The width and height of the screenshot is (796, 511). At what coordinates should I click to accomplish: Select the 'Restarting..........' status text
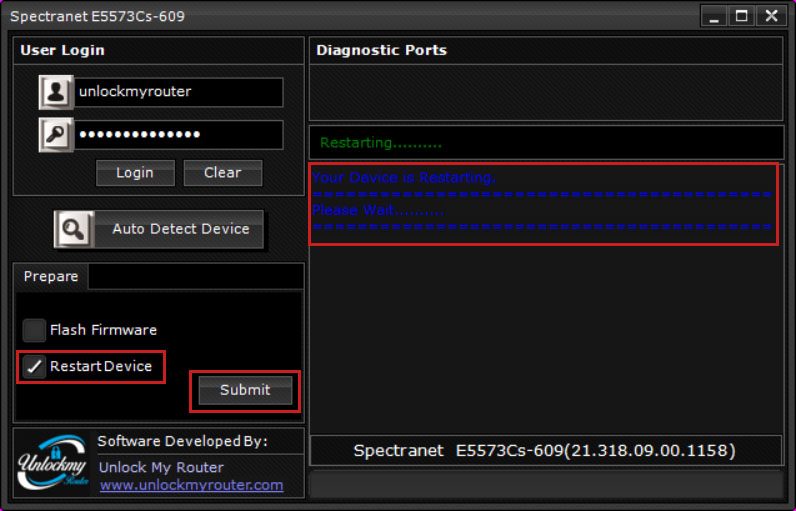click(381, 143)
